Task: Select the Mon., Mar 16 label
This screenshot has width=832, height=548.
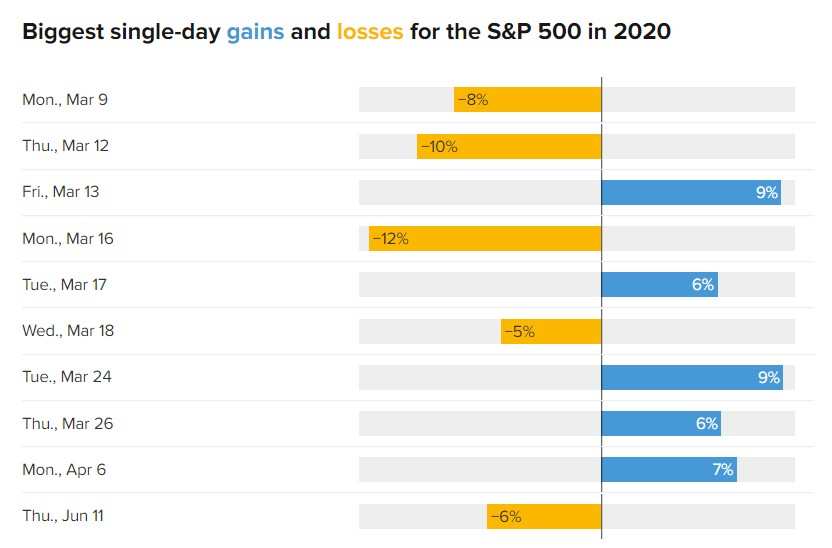Action: (68, 239)
